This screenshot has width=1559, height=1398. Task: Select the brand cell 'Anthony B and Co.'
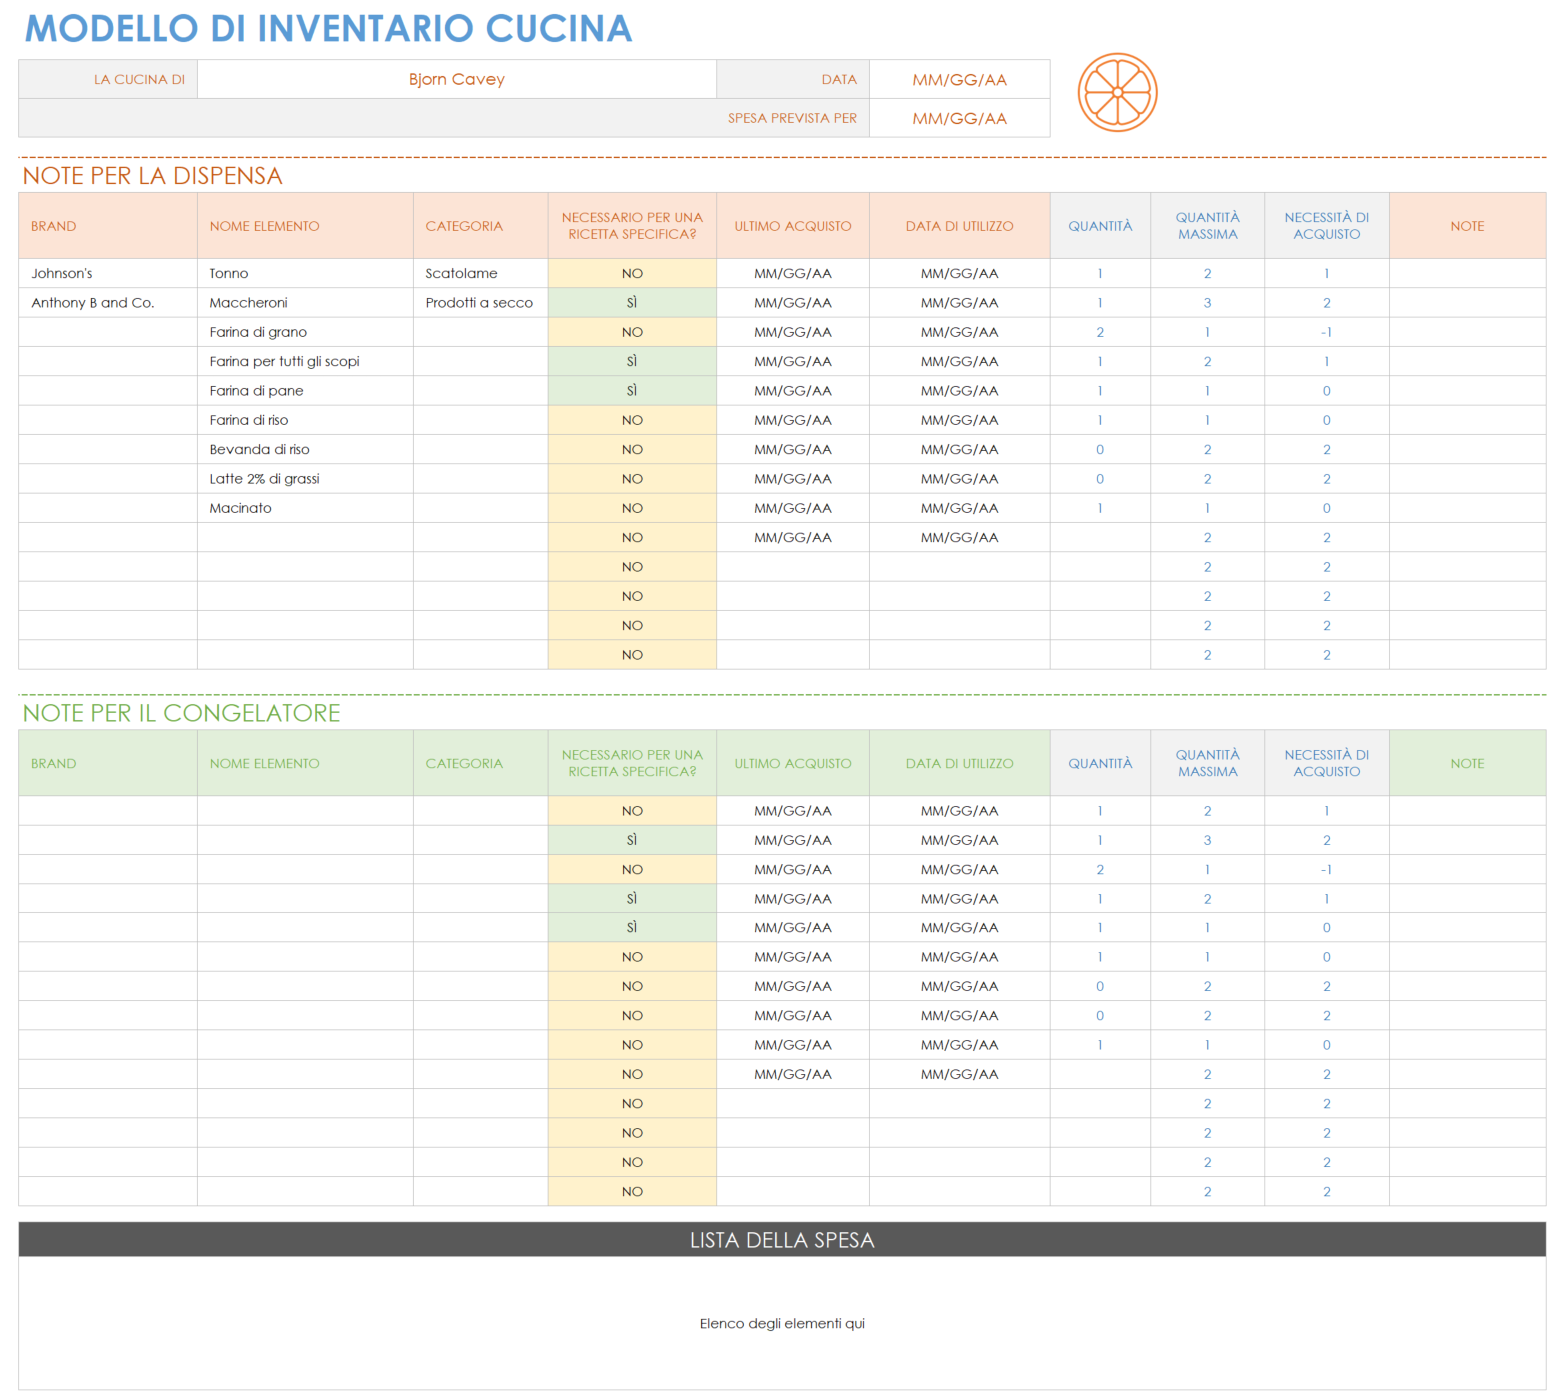point(108,303)
